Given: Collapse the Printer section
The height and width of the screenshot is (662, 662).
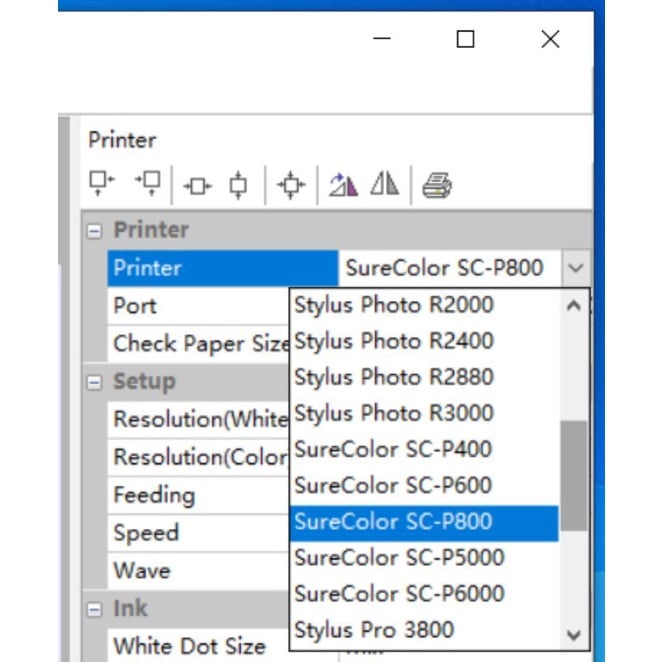Looking at the screenshot, I should 95,230.
